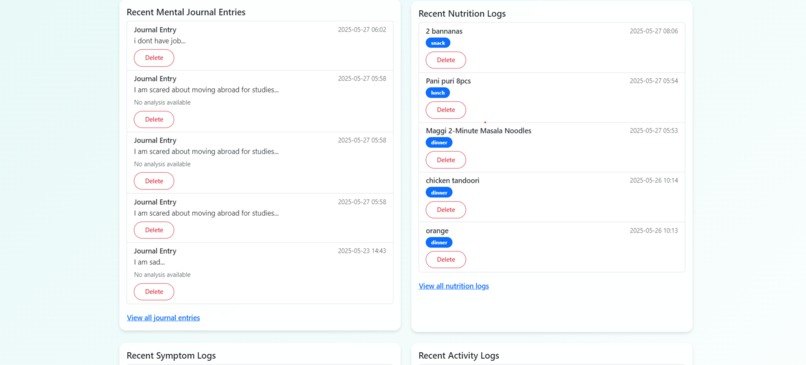
Task: Delete the "i dont have job" journal entry
Action: point(154,58)
